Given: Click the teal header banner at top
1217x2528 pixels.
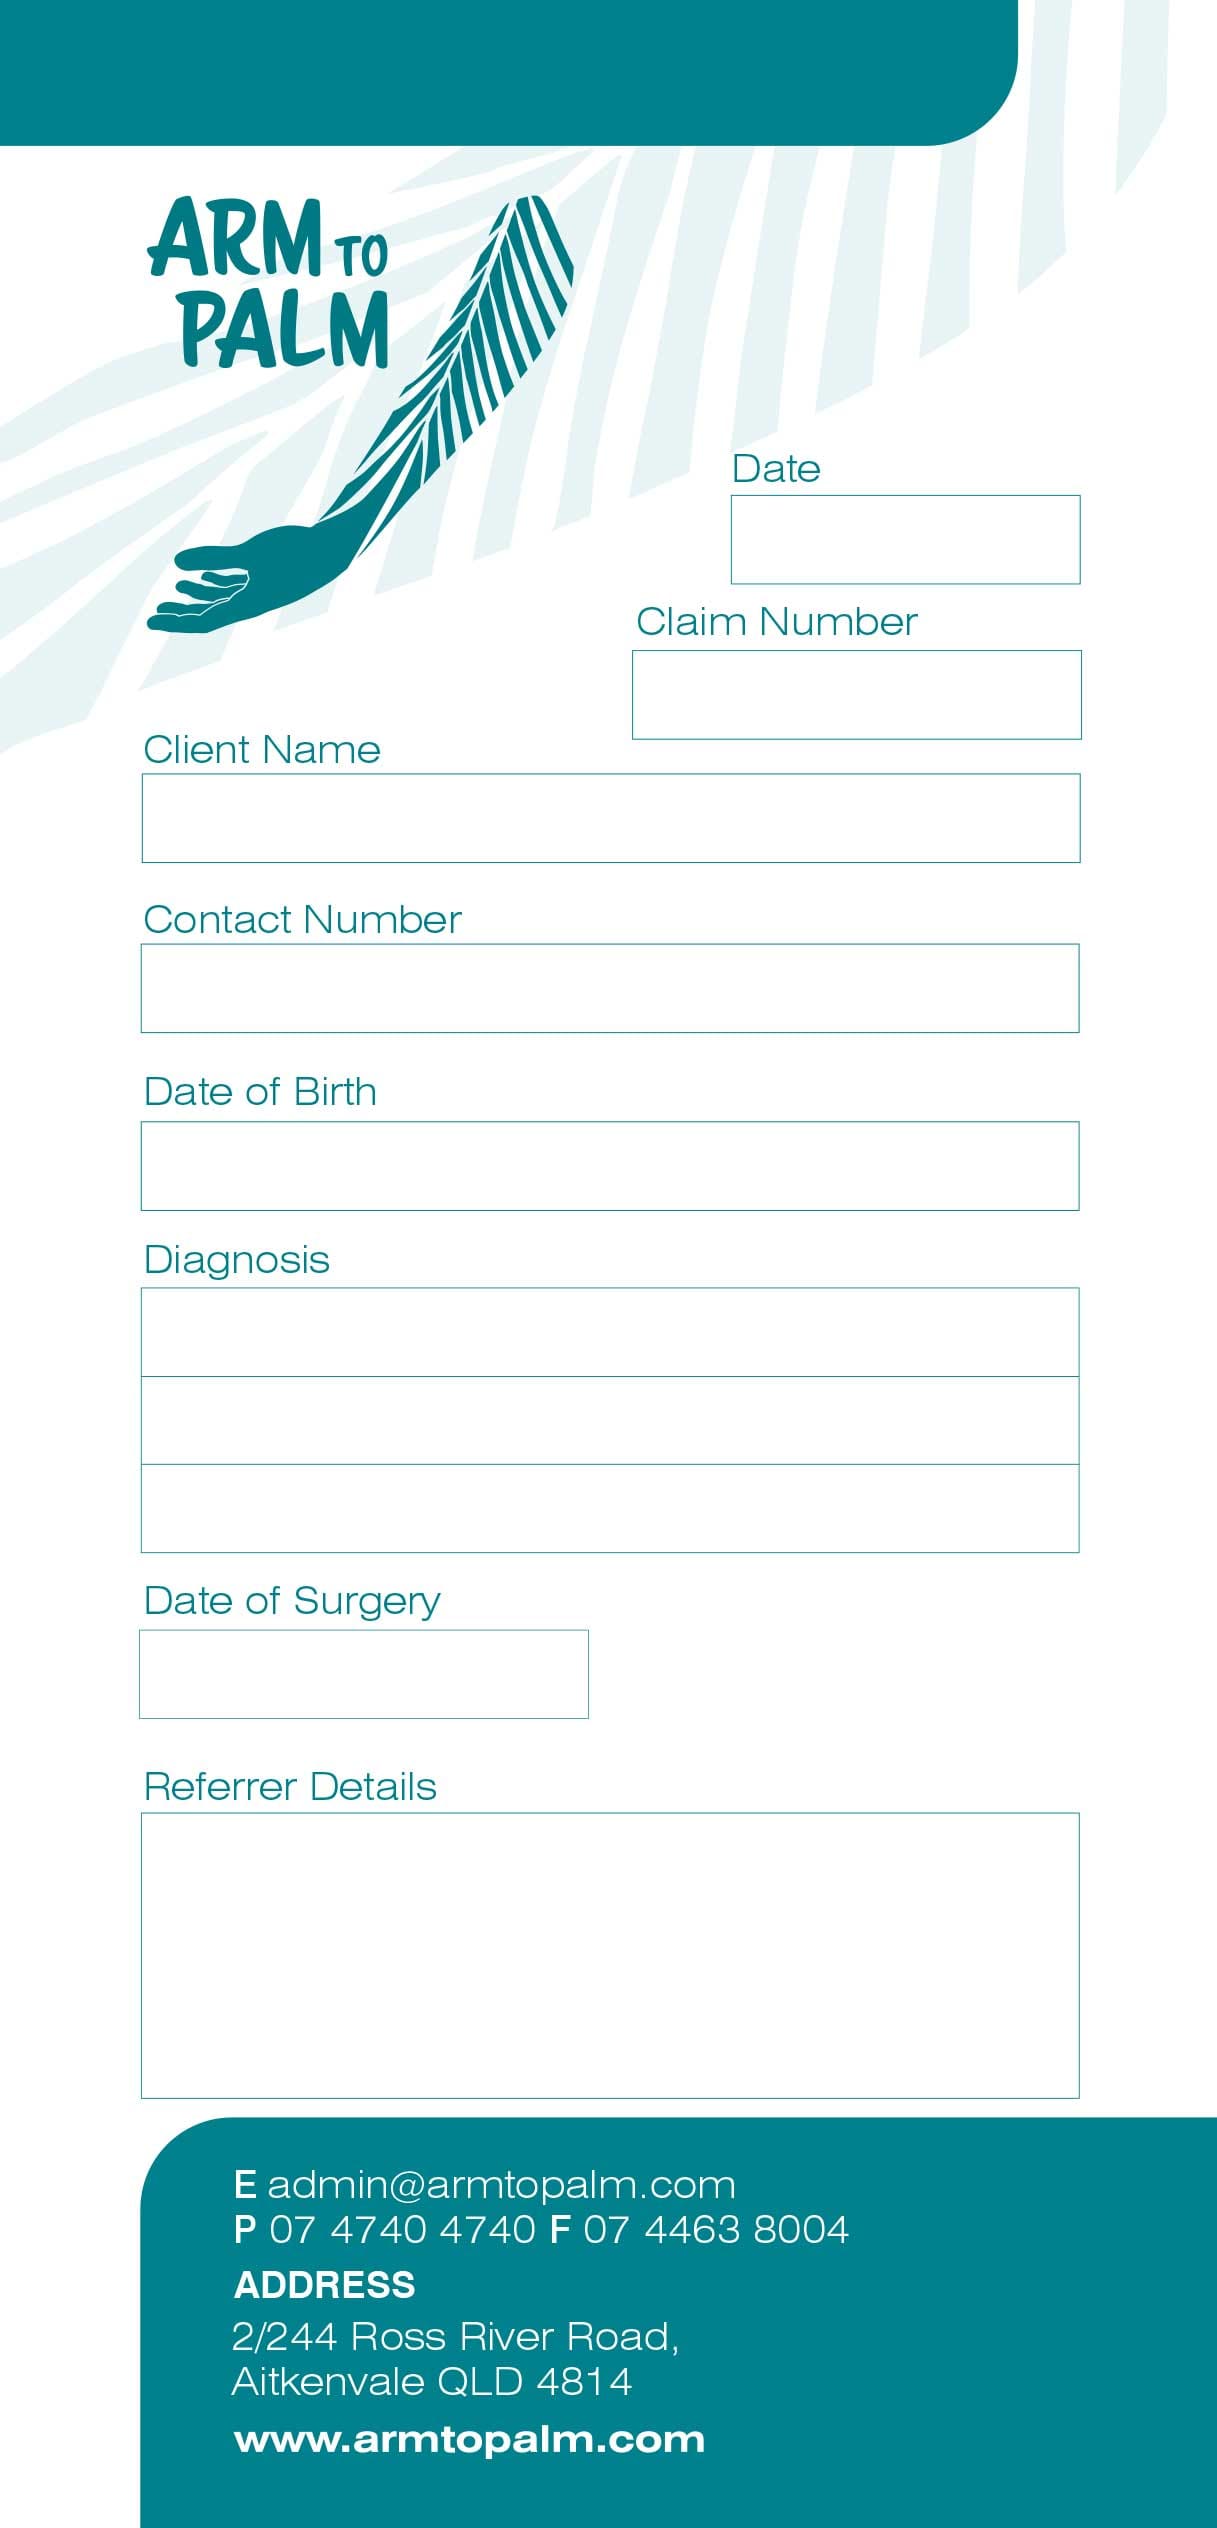Looking at the screenshot, I should point(500,70).
